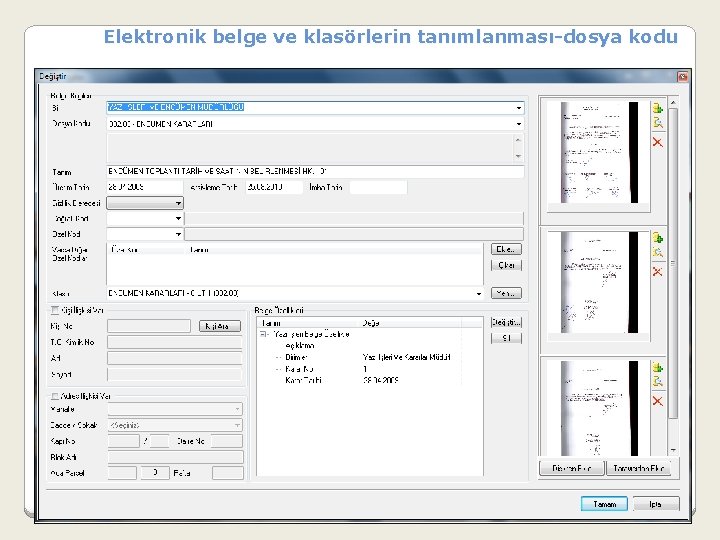Delete third thumbnail with red X
The height and width of the screenshot is (540, 720).
click(658, 401)
